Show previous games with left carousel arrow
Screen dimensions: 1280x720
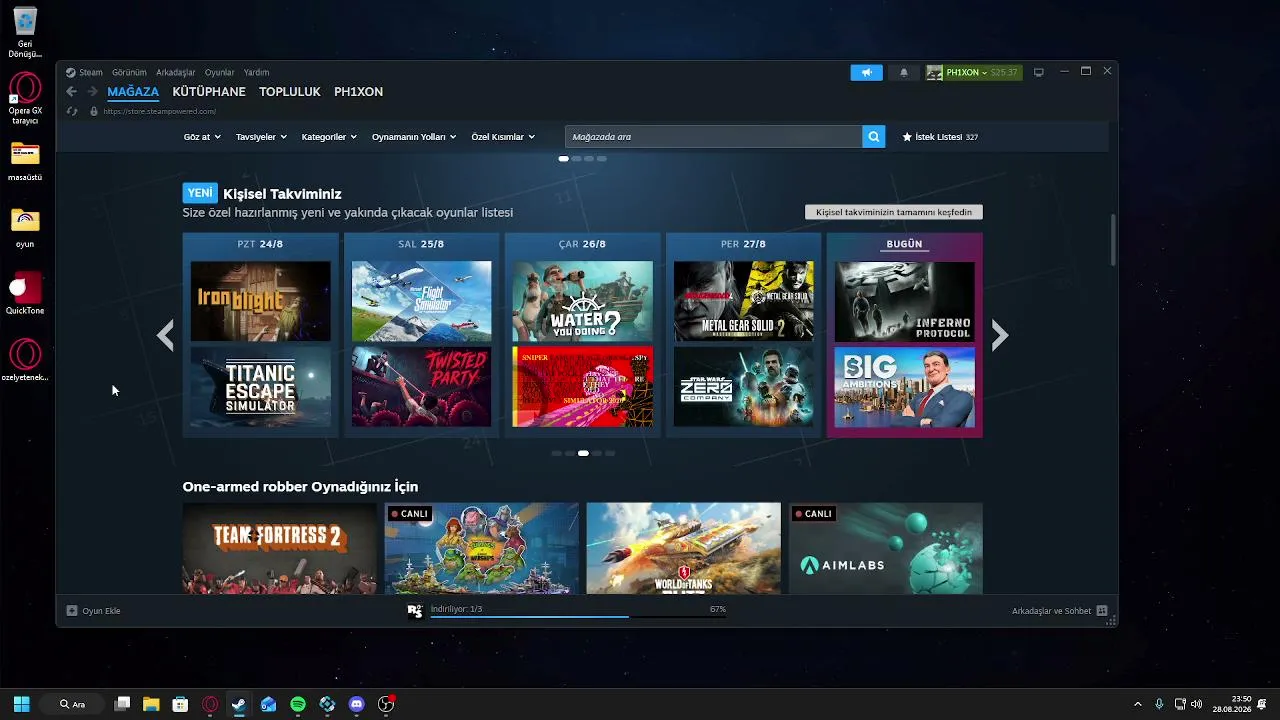(166, 335)
